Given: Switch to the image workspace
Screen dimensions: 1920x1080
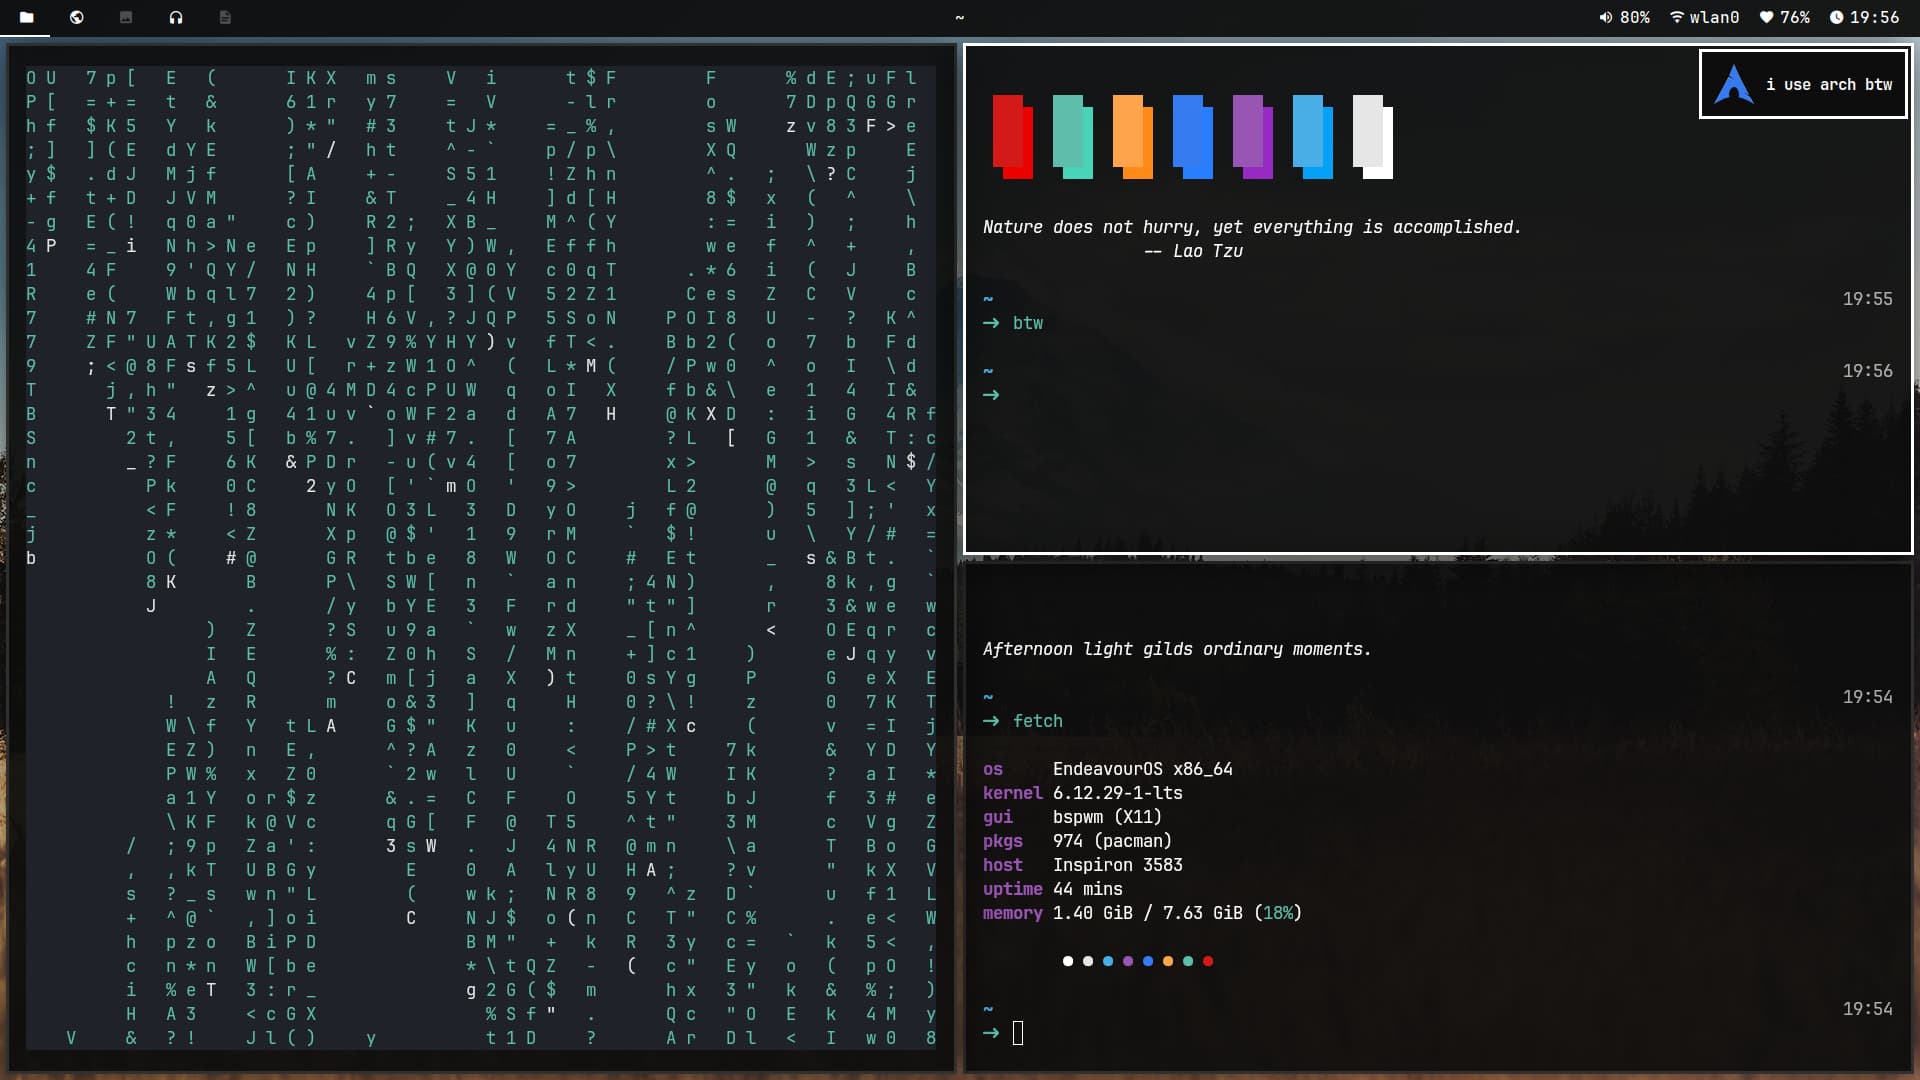Looking at the screenshot, I should click(x=126, y=17).
